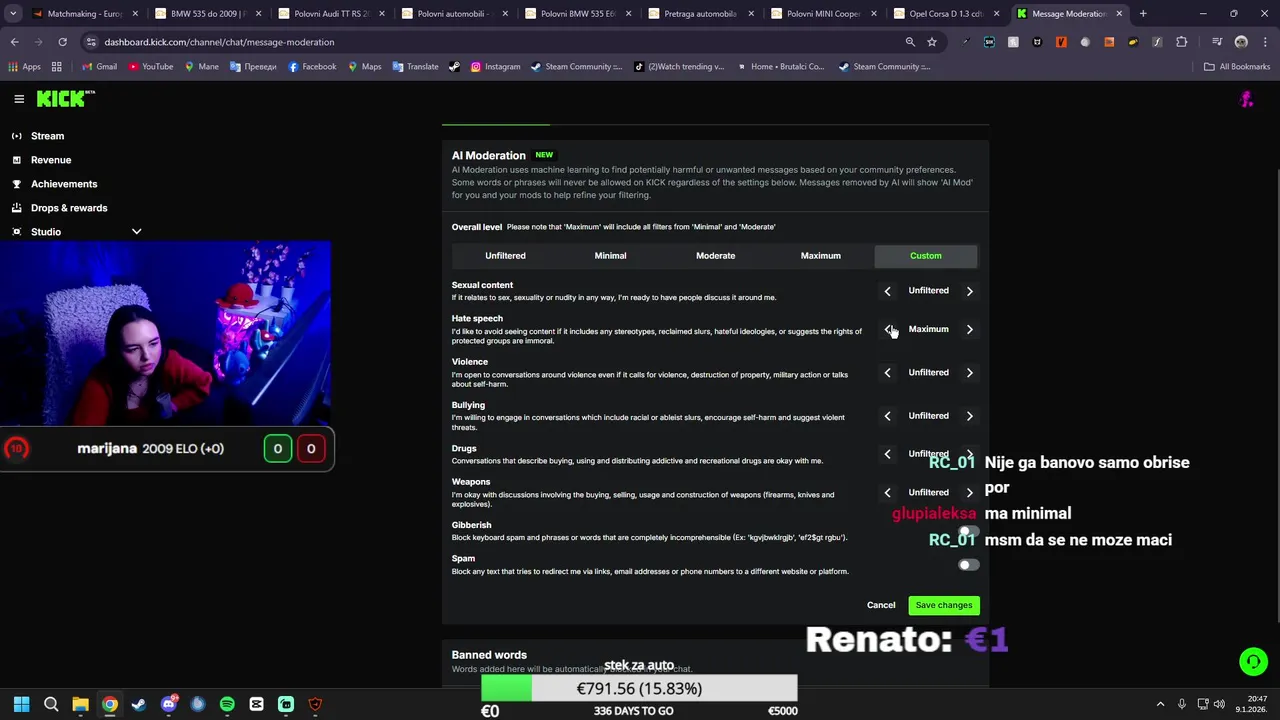Open Instagram bookmark
This screenshot has width=1280, height=720.
click(495, 66)
